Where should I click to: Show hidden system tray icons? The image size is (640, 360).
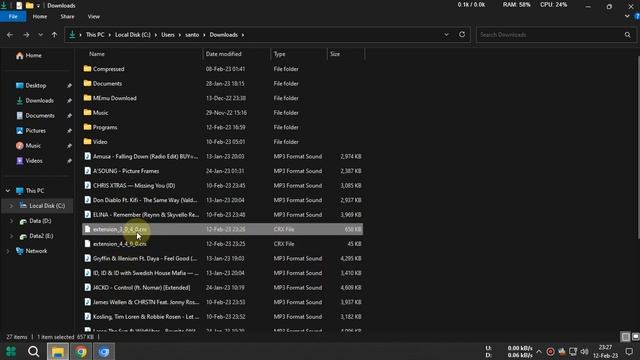(x=539, y=352)
